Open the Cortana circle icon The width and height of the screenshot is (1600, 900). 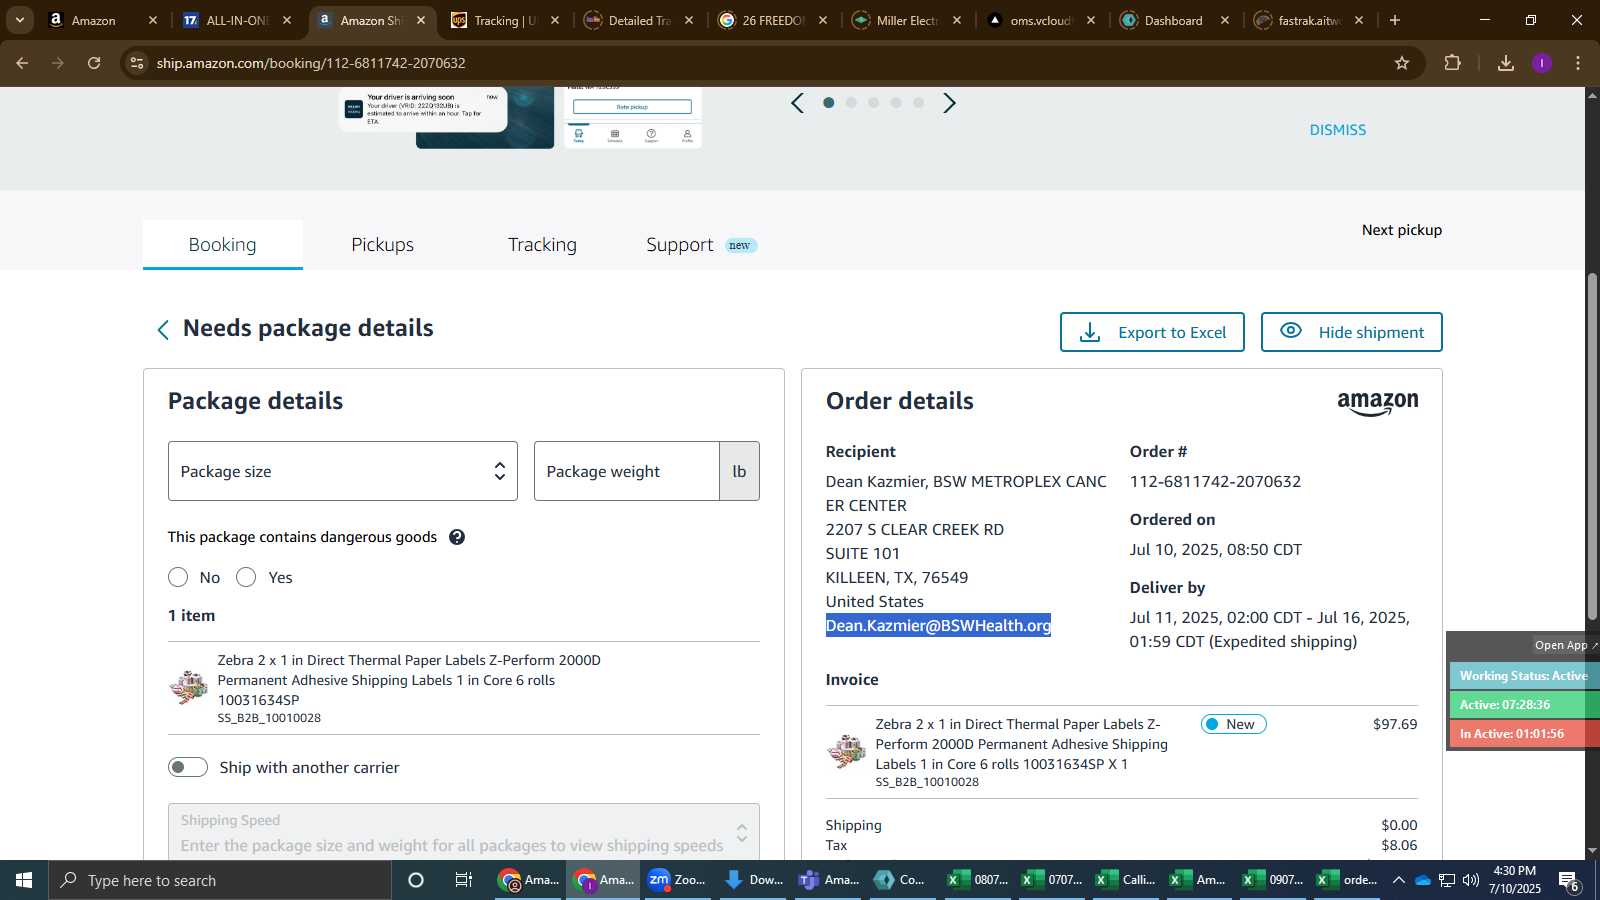click(x=416, y=880)
